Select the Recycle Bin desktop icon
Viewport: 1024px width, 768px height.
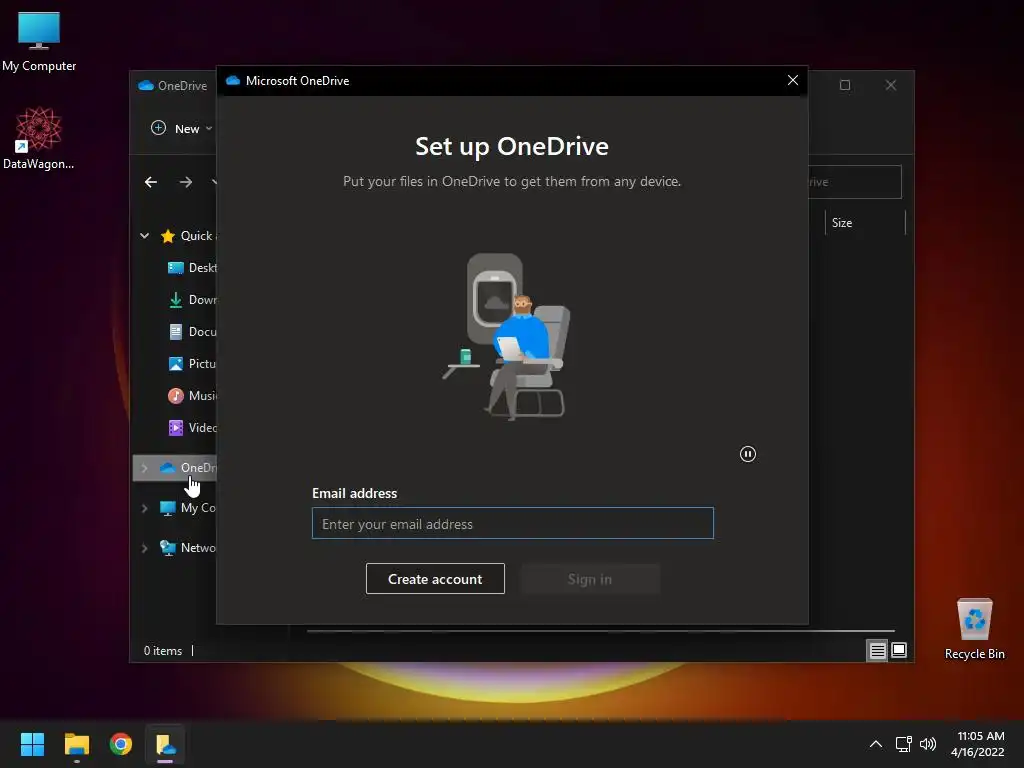coord(974,628)
